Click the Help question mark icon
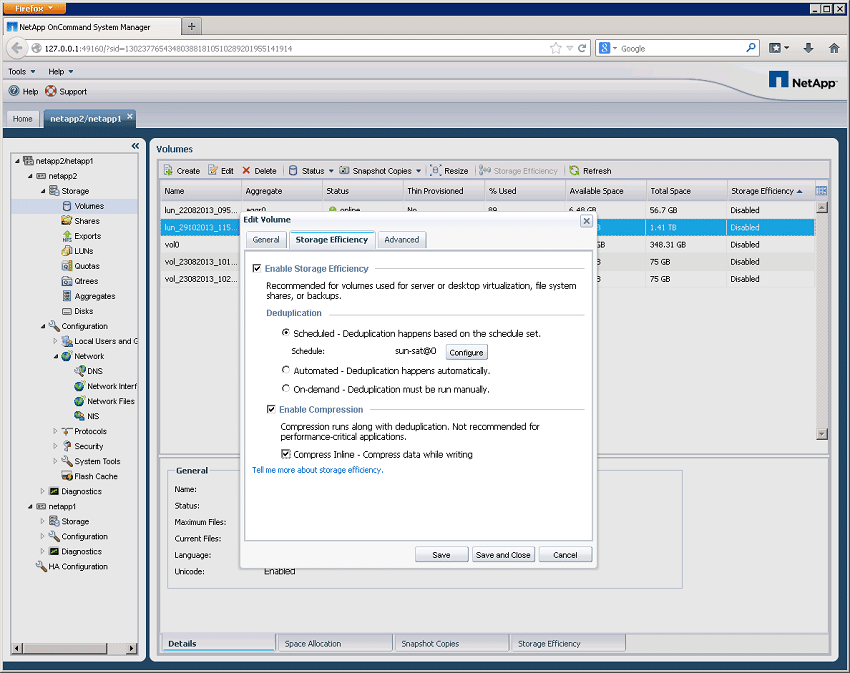Viewport: 850px width, 673px height. coord(14,91)
